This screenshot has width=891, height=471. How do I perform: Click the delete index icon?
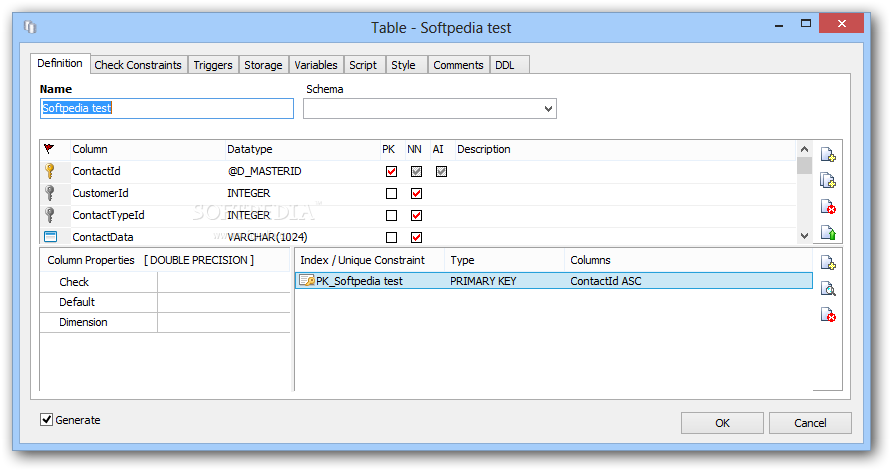coord(828,315)
